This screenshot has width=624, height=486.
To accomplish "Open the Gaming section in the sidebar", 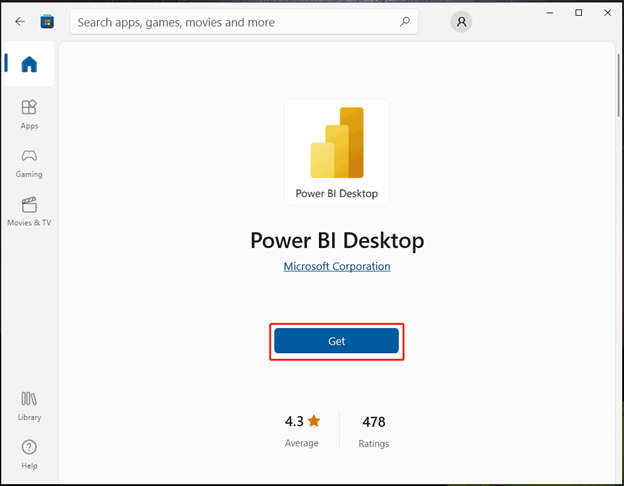I will tap(29, 162).
